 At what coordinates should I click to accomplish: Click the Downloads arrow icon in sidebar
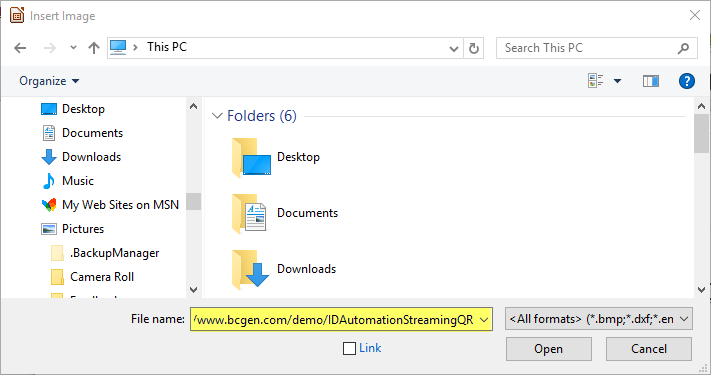[x=49, y=157]
